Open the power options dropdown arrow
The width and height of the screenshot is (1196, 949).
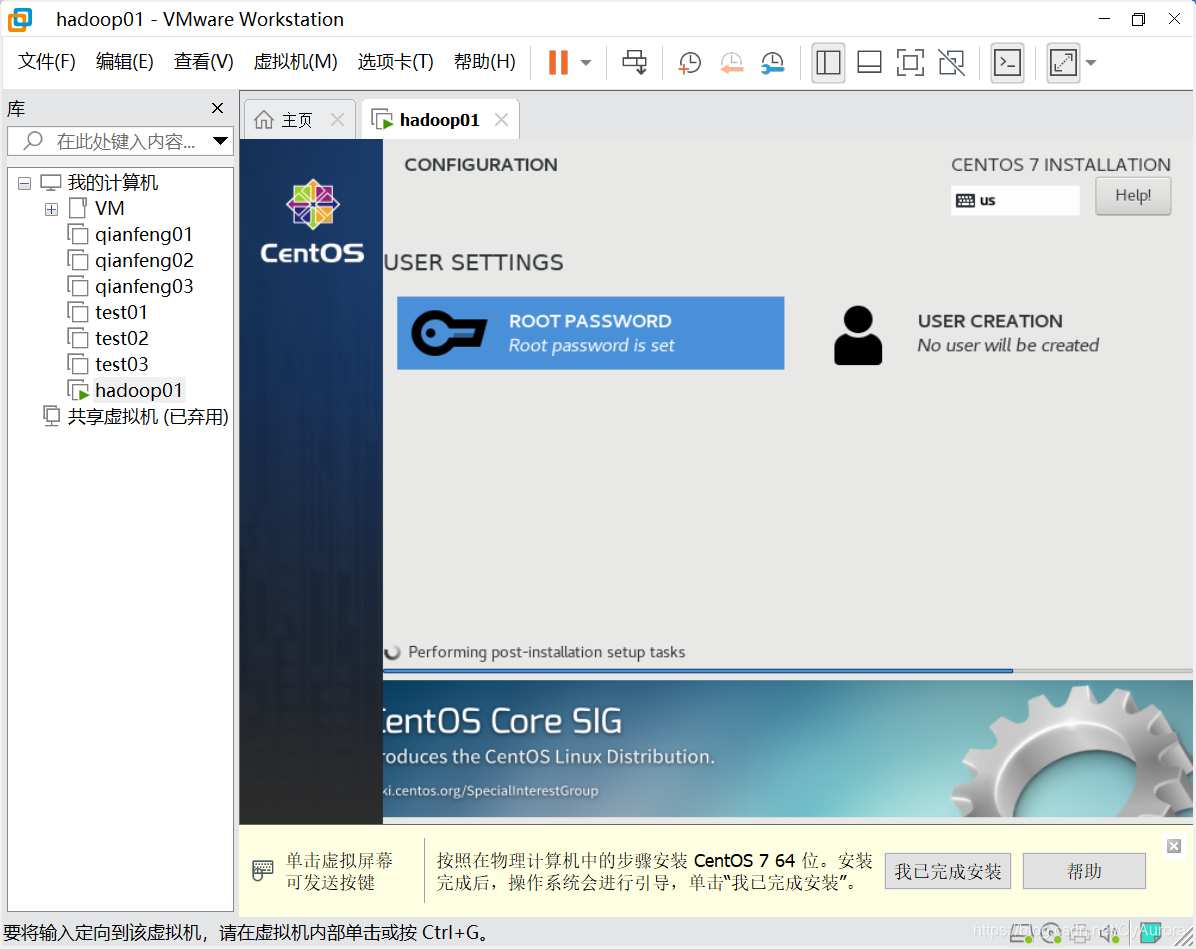point(586,63)
